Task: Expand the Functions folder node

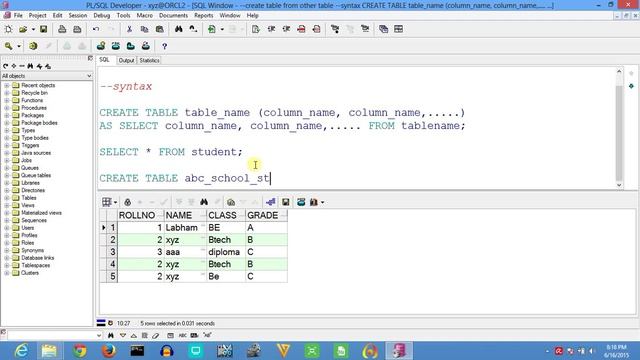Action: pyautogui.click(x=7, y=100)
